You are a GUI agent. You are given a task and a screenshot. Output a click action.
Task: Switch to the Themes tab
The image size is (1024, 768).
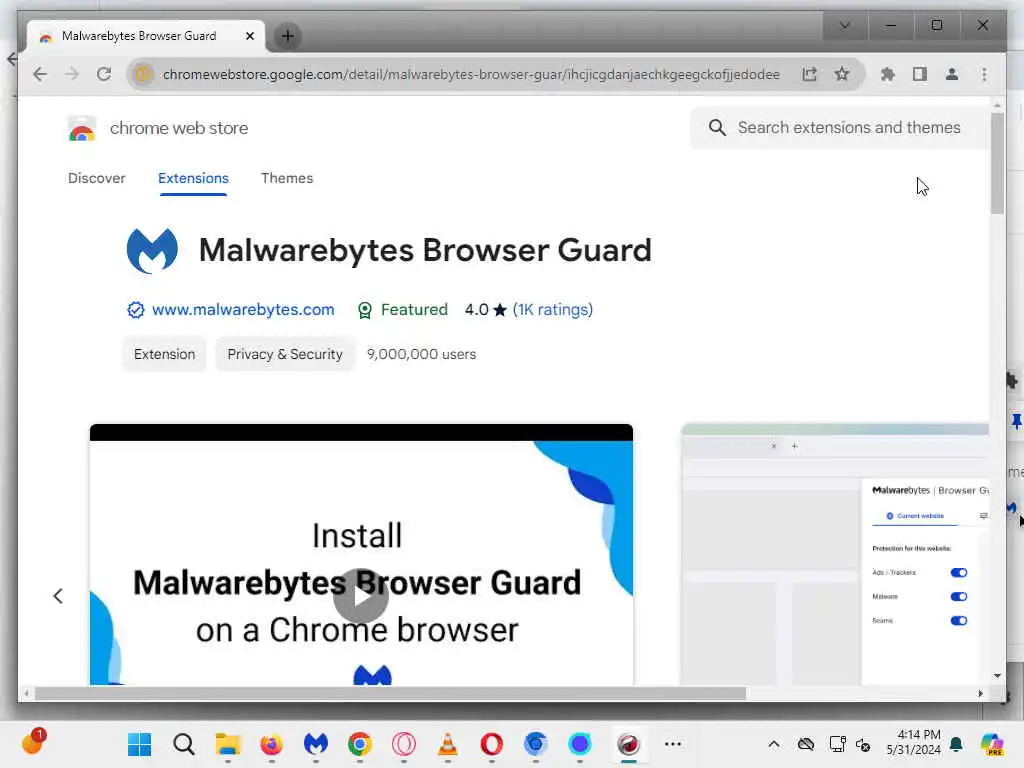pos(287,178)
